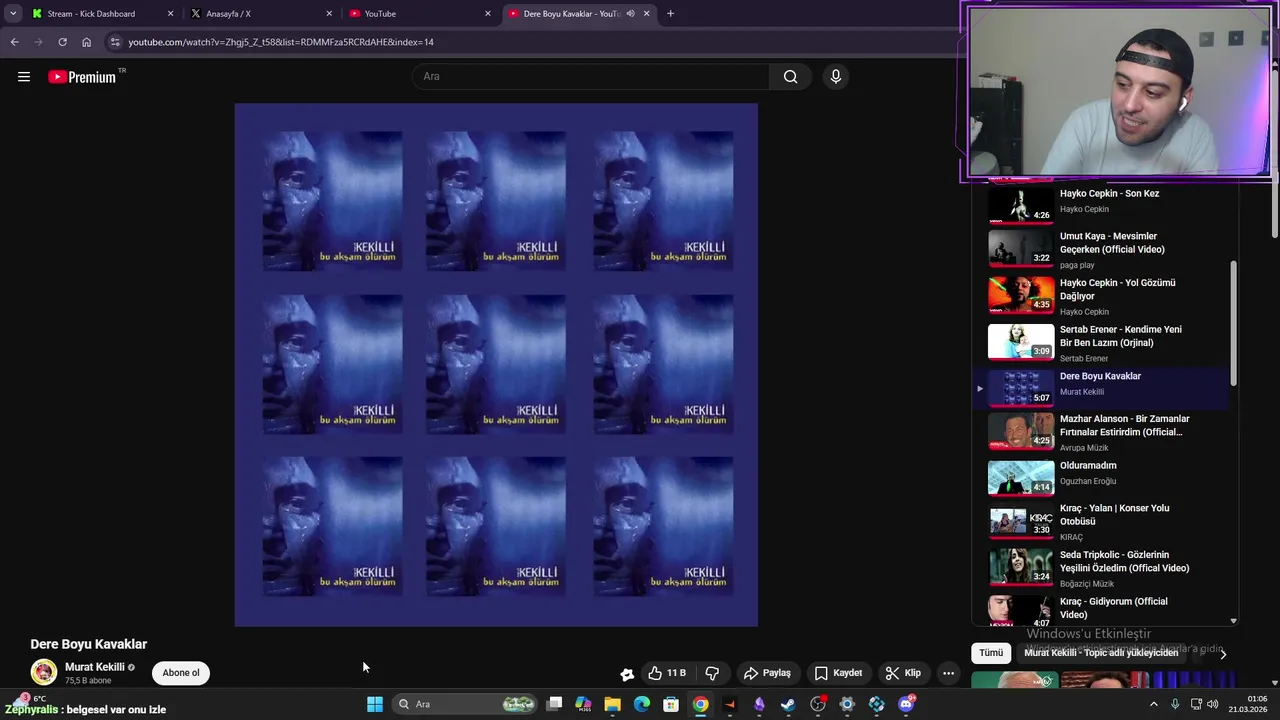Save the video with Kaydet
1280x720 pixels.
click(x=838, y=673)
